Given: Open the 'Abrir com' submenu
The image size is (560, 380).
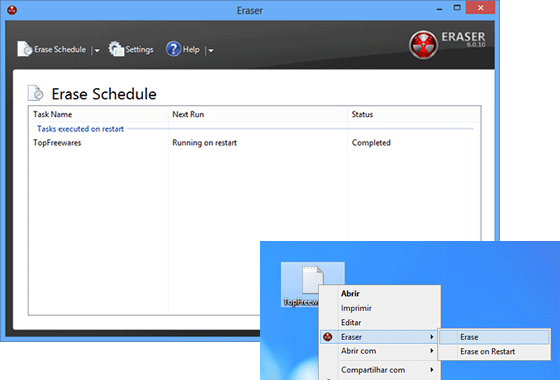Looking at the screenshot, I should click(379, 351).
